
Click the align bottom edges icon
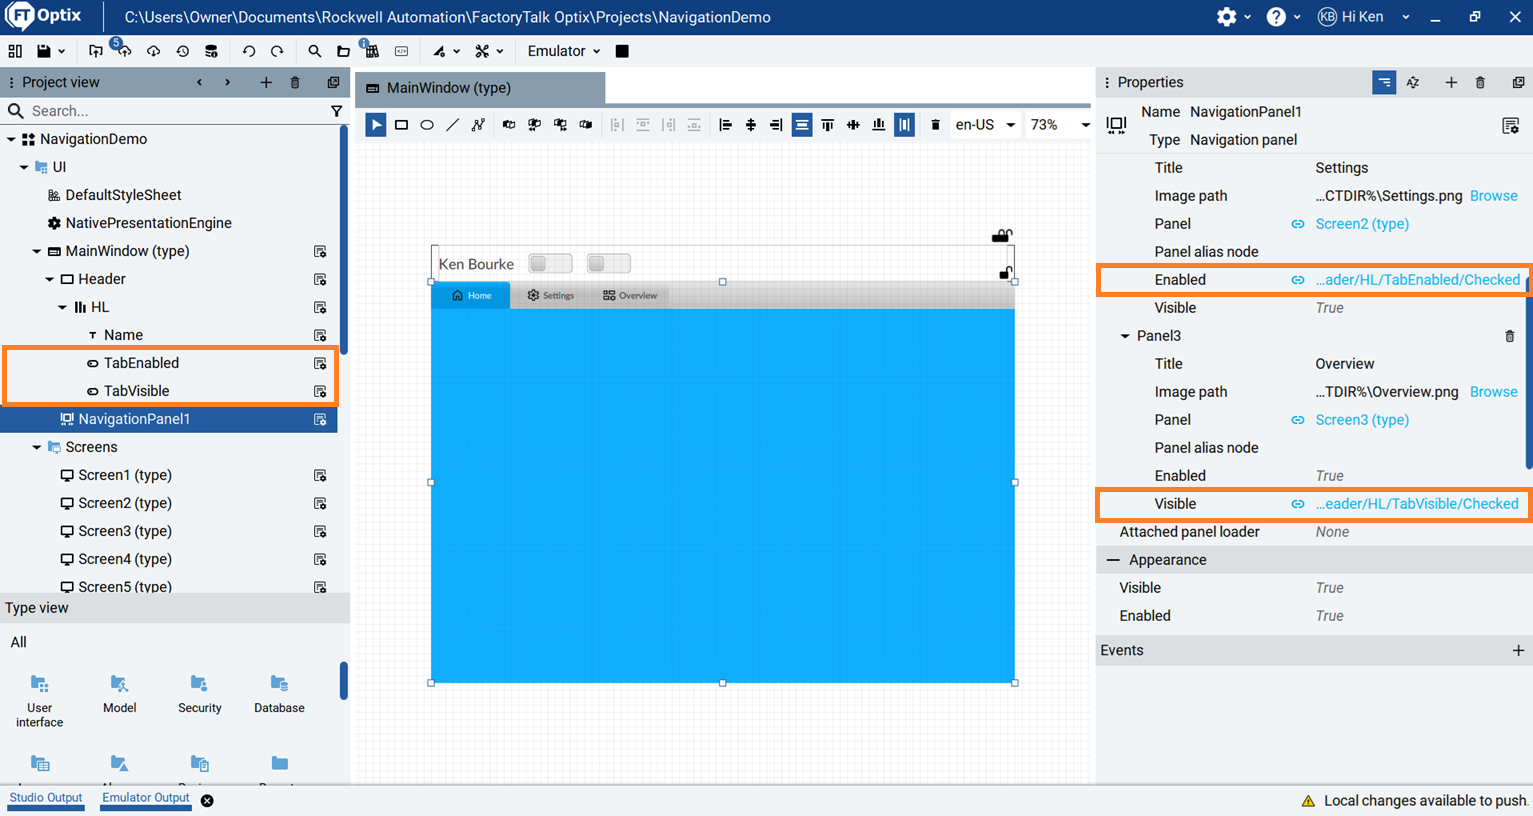coord(879,125)
